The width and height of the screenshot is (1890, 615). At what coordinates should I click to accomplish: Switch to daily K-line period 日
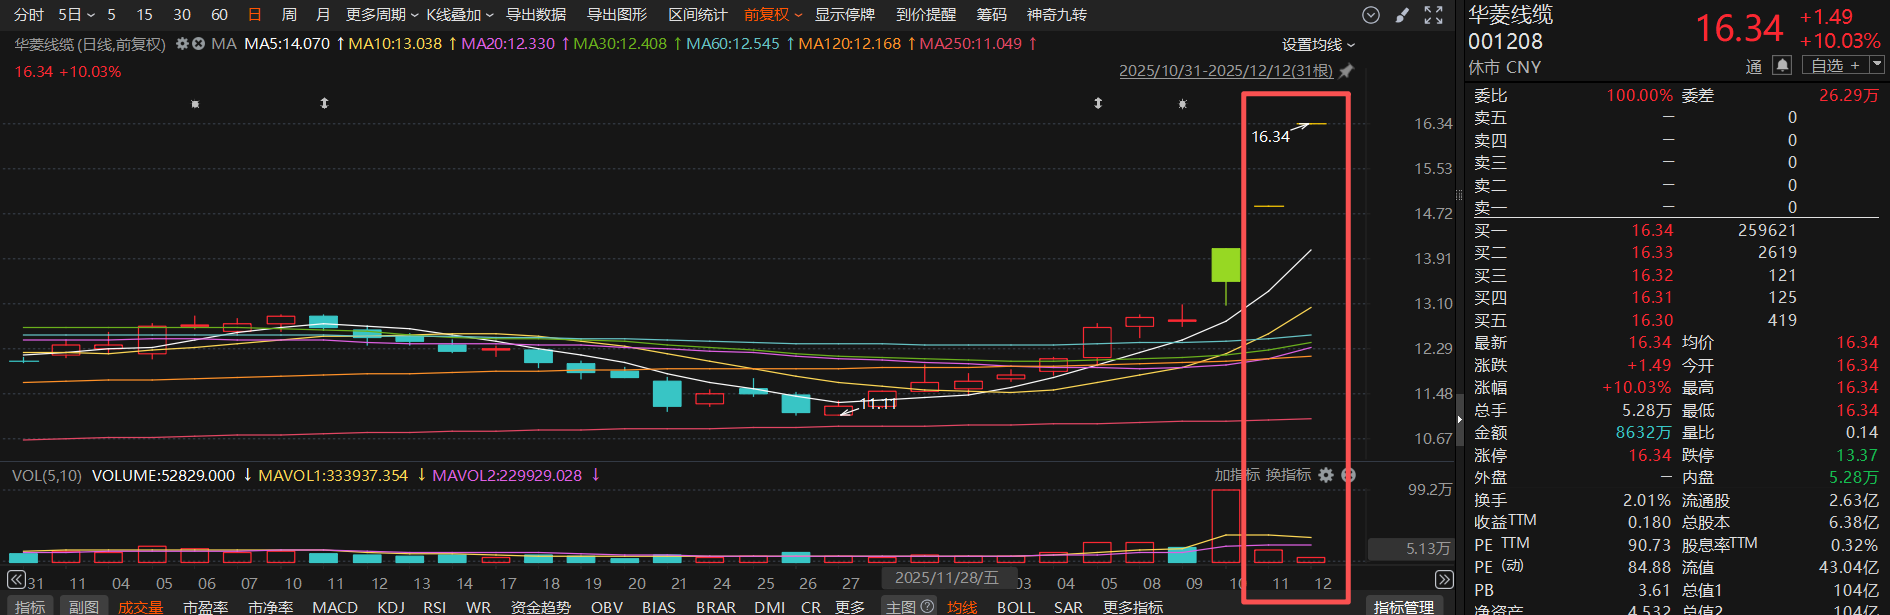[x=255, y=15]
